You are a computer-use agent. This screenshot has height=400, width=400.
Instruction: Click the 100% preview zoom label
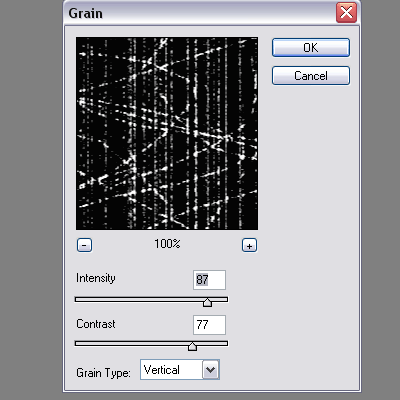coord(167,244)
